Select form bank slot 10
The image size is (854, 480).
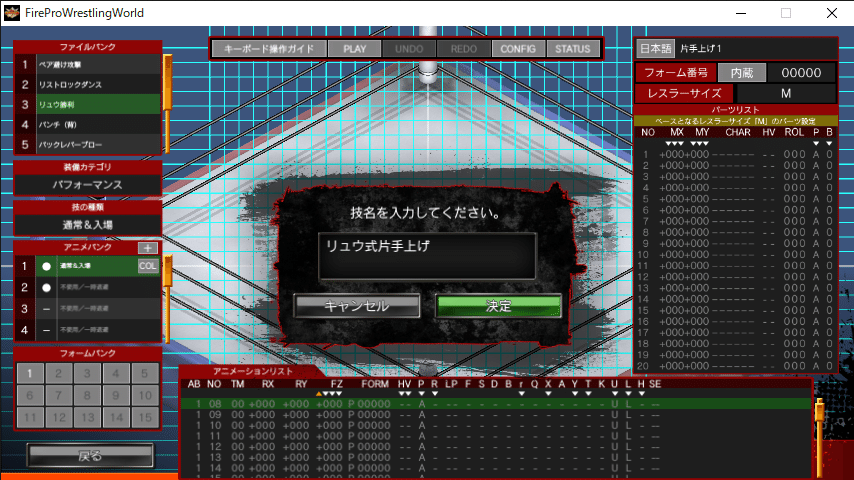tap(144, 395)
